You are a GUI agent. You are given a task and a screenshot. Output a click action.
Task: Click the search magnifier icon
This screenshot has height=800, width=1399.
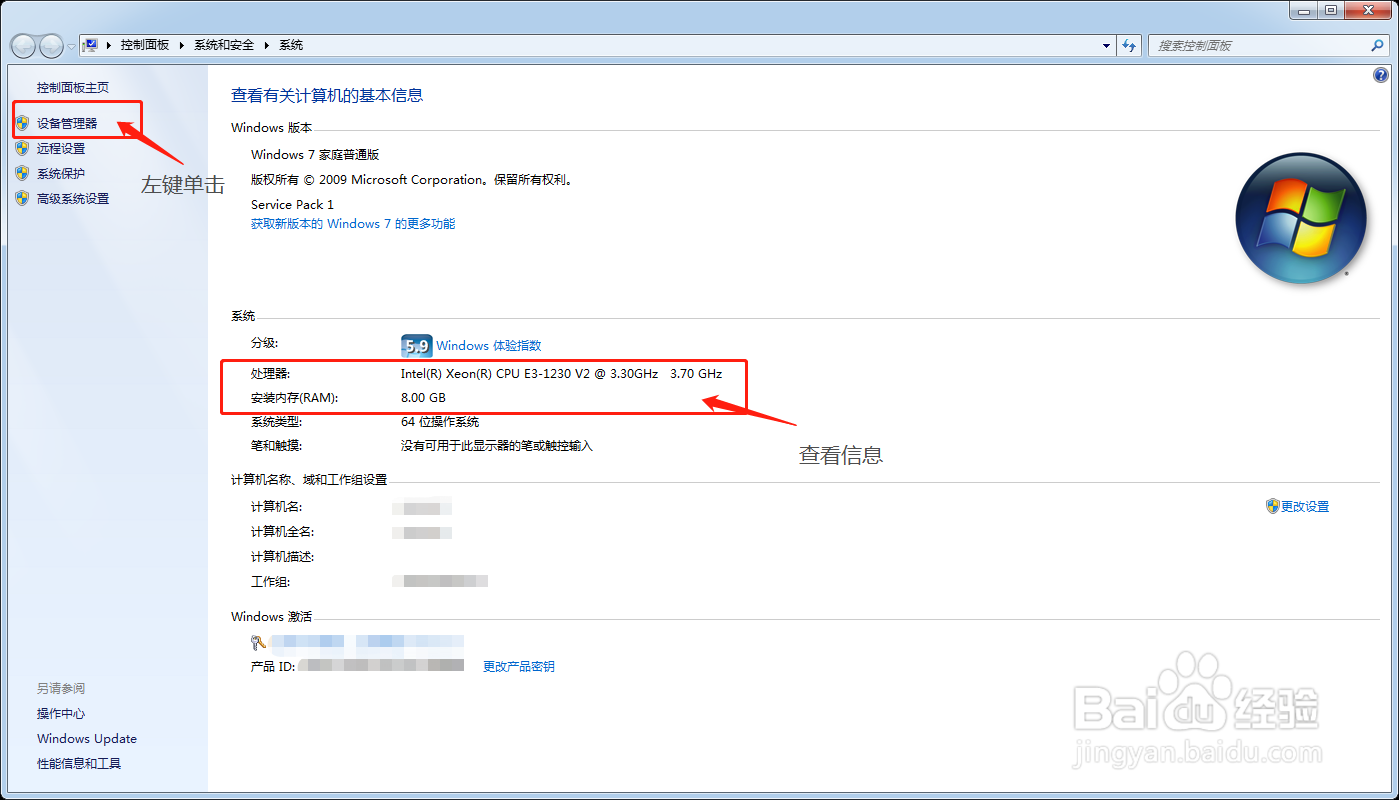[1377, 45]
